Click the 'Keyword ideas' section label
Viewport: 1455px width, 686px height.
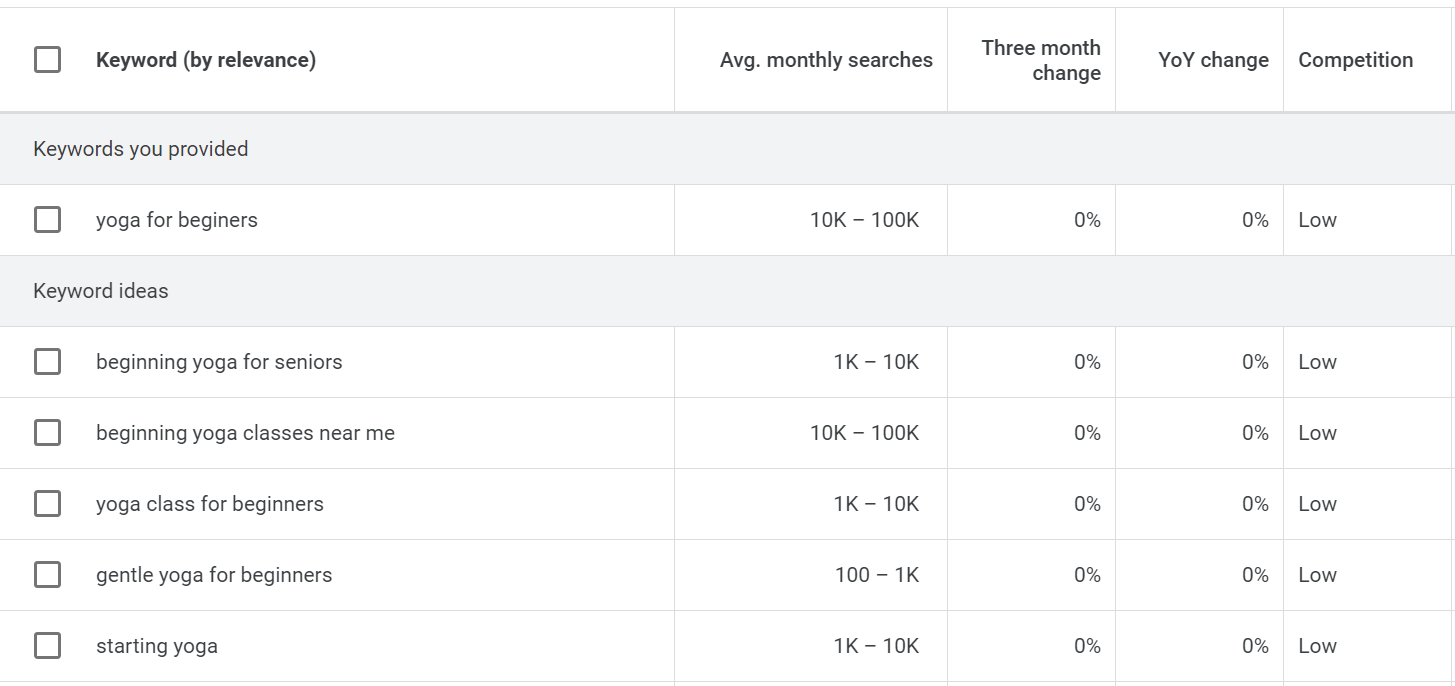point(100,290)
